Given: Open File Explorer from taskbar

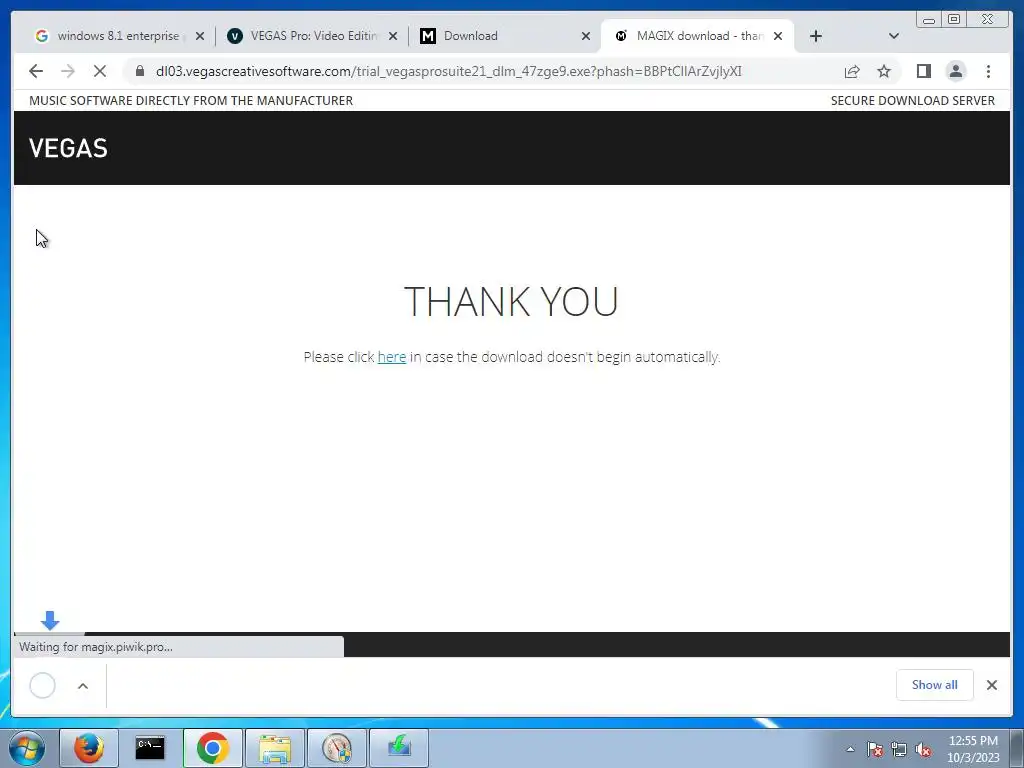Looking at the screenshot, I should tap(275, 748).
